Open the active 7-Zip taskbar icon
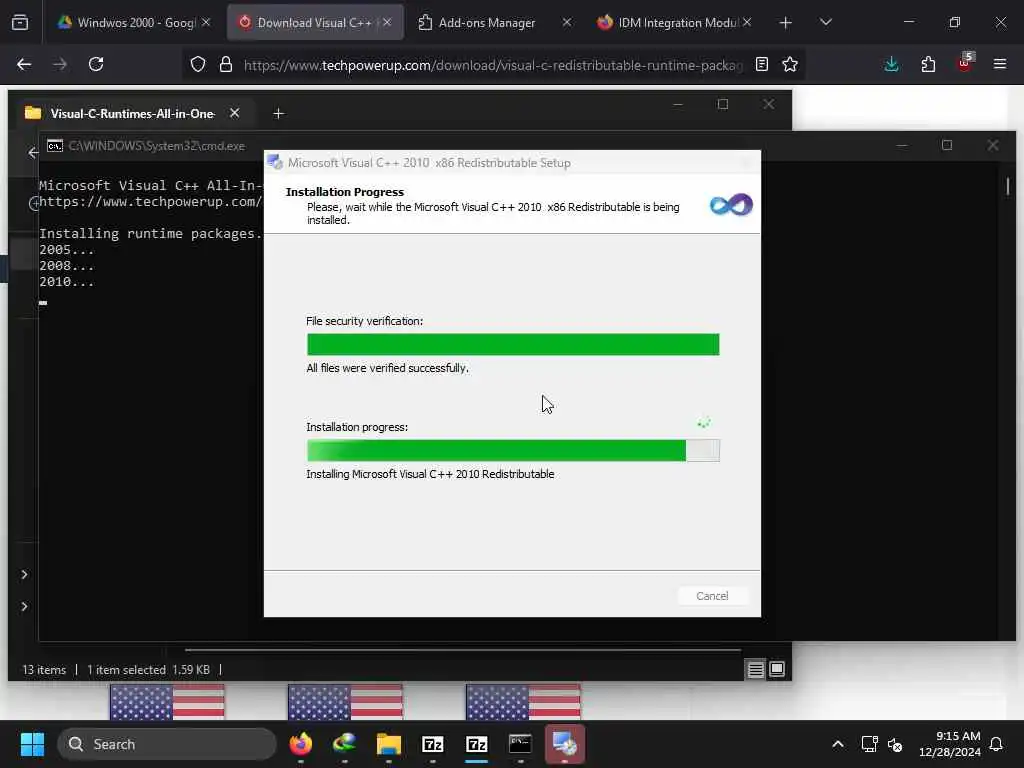Screen dimensions: 1024x768 (477, 744)
